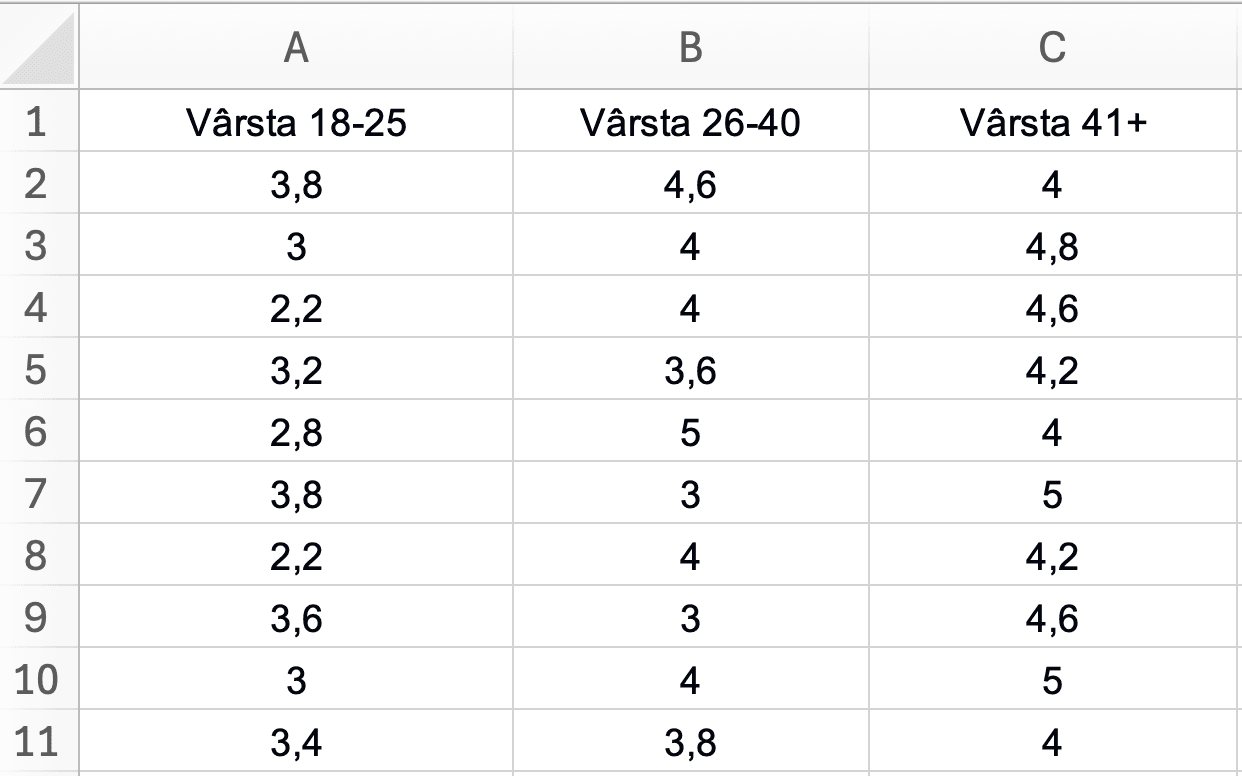The image size is (1242, 776).
Task: Select column C header
Action: [x=1052, y=48]
